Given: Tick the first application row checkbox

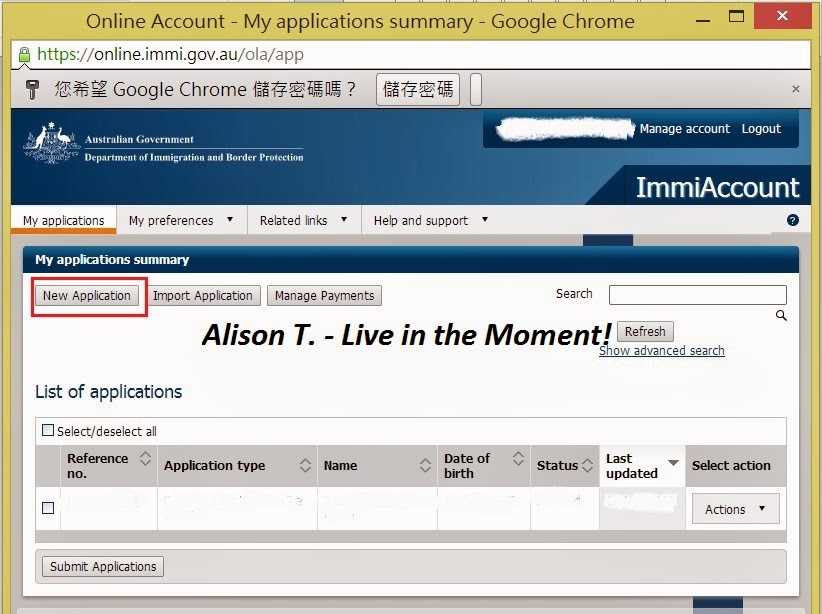Looking at the screenshot, I should tap(48, 508).
